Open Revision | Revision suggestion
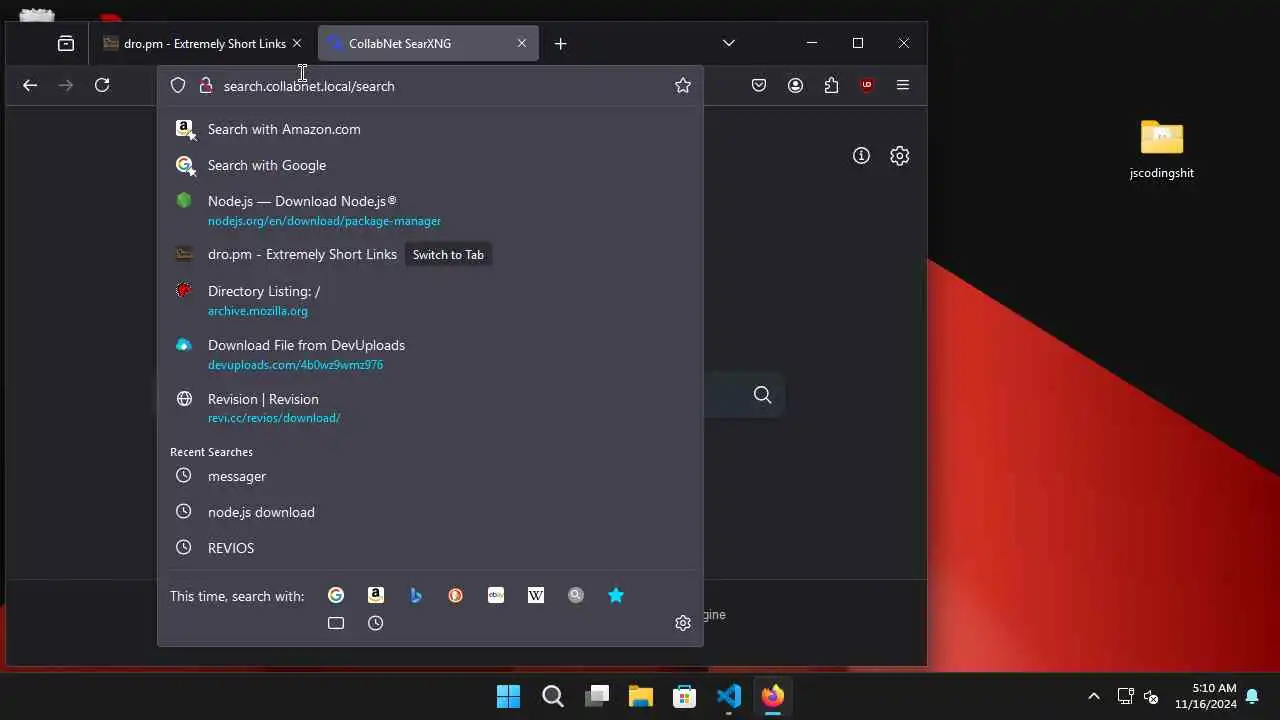This screenshot has width=1280, height=720. coord(430,408)
